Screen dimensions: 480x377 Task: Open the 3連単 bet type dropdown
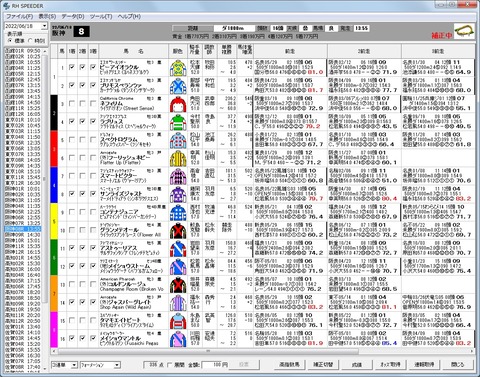point(74,365)
